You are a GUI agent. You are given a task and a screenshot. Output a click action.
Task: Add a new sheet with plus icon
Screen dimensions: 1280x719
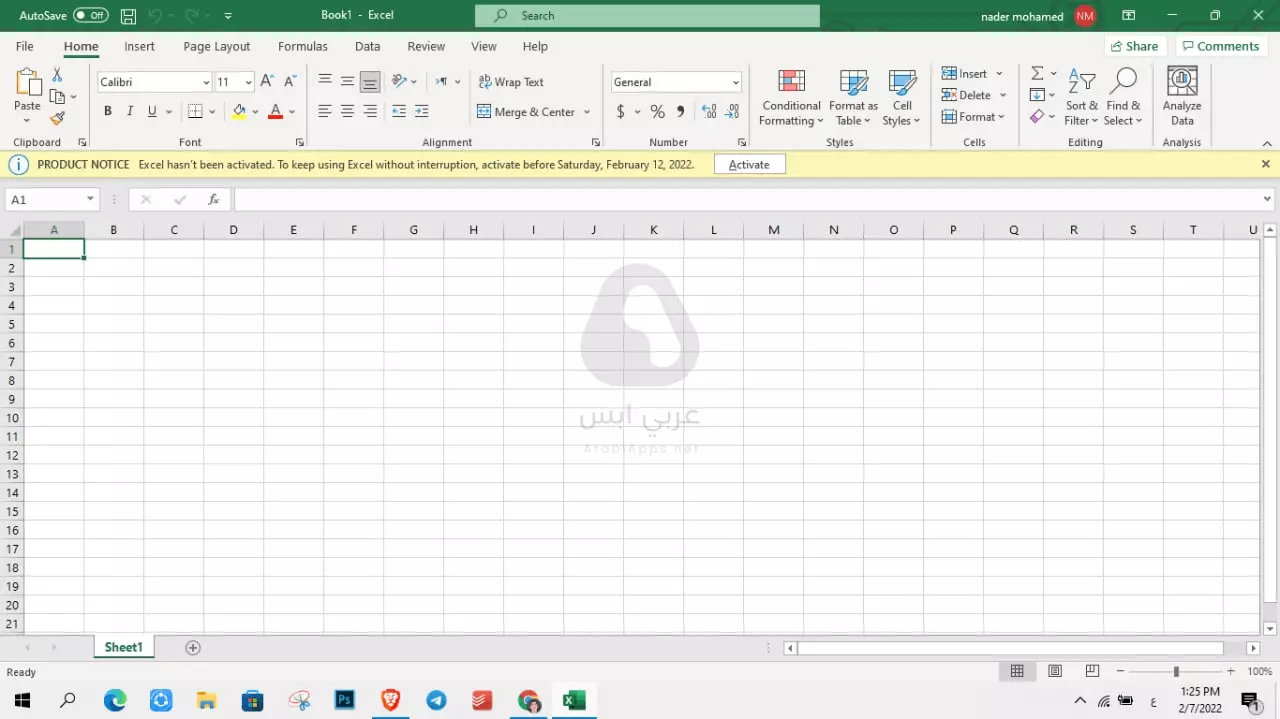[193, 648]
